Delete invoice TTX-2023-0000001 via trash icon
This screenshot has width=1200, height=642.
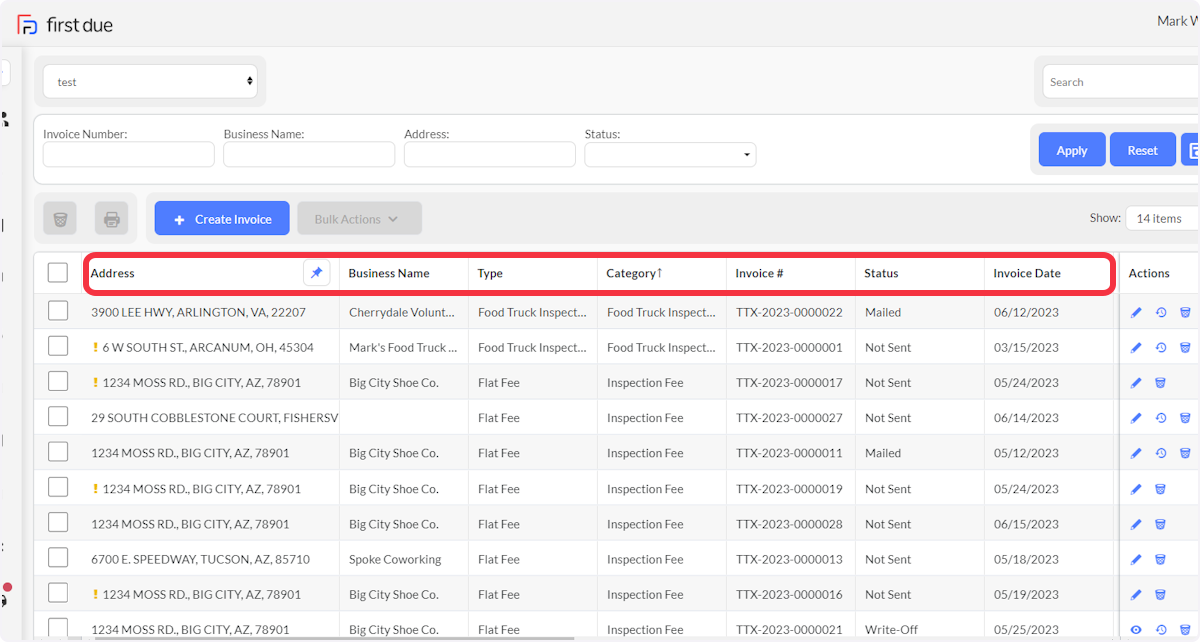pos(1185,348)
